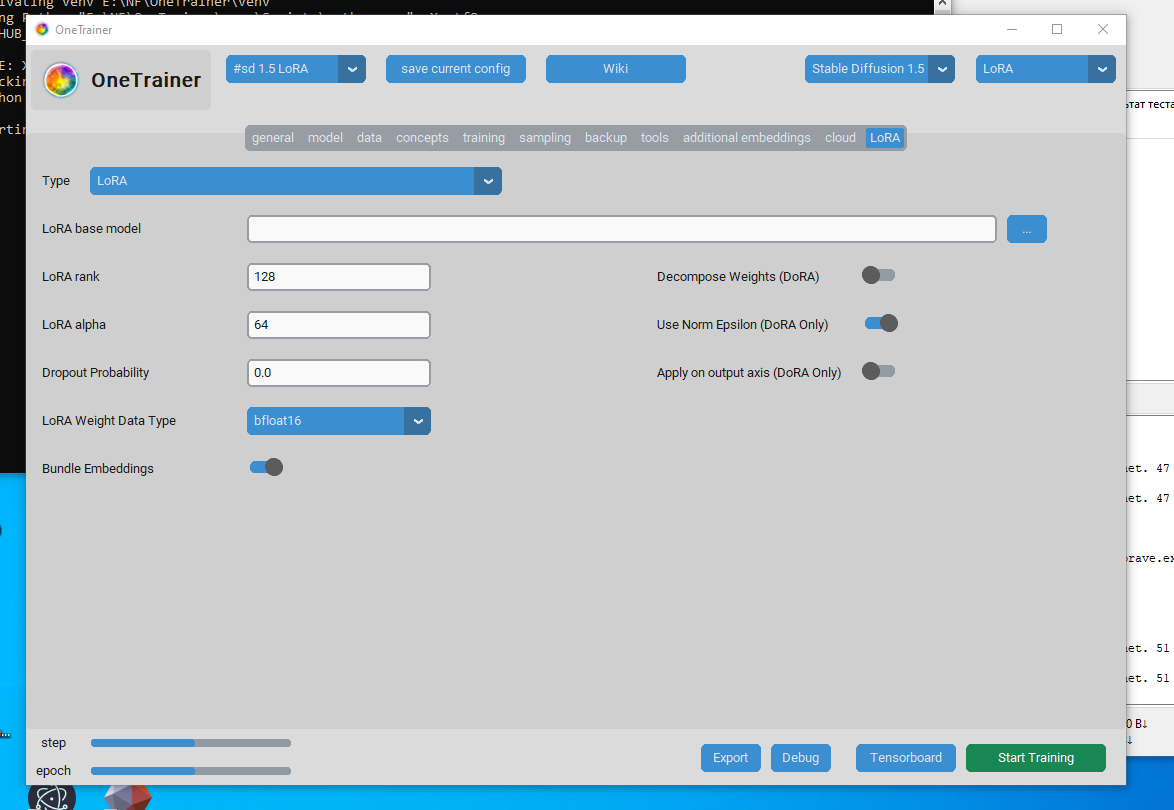1174x810 pixels.
Task: Click the OneTrainer logo icon
Action: pos(61,80)
